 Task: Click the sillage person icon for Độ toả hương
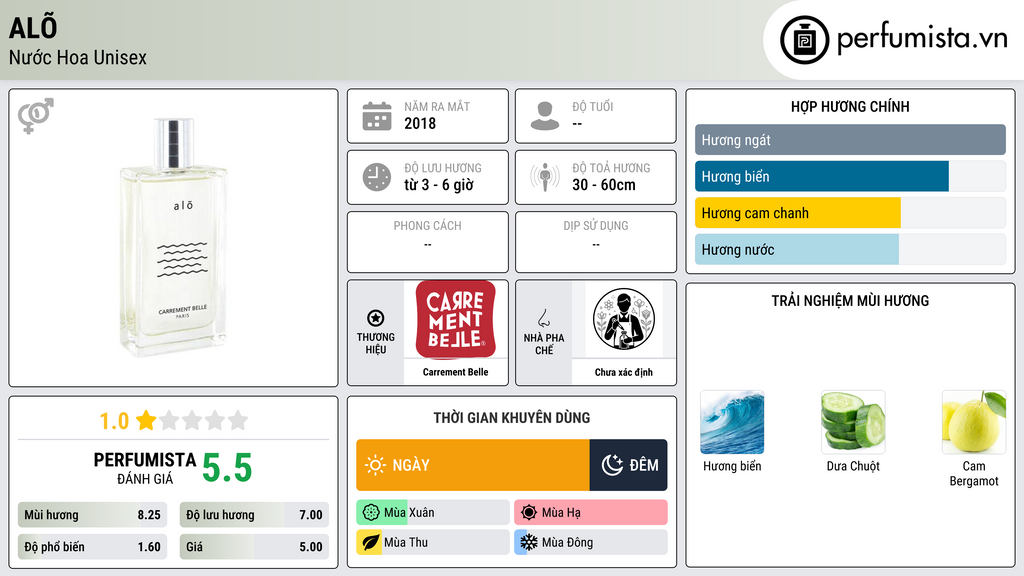545,177
